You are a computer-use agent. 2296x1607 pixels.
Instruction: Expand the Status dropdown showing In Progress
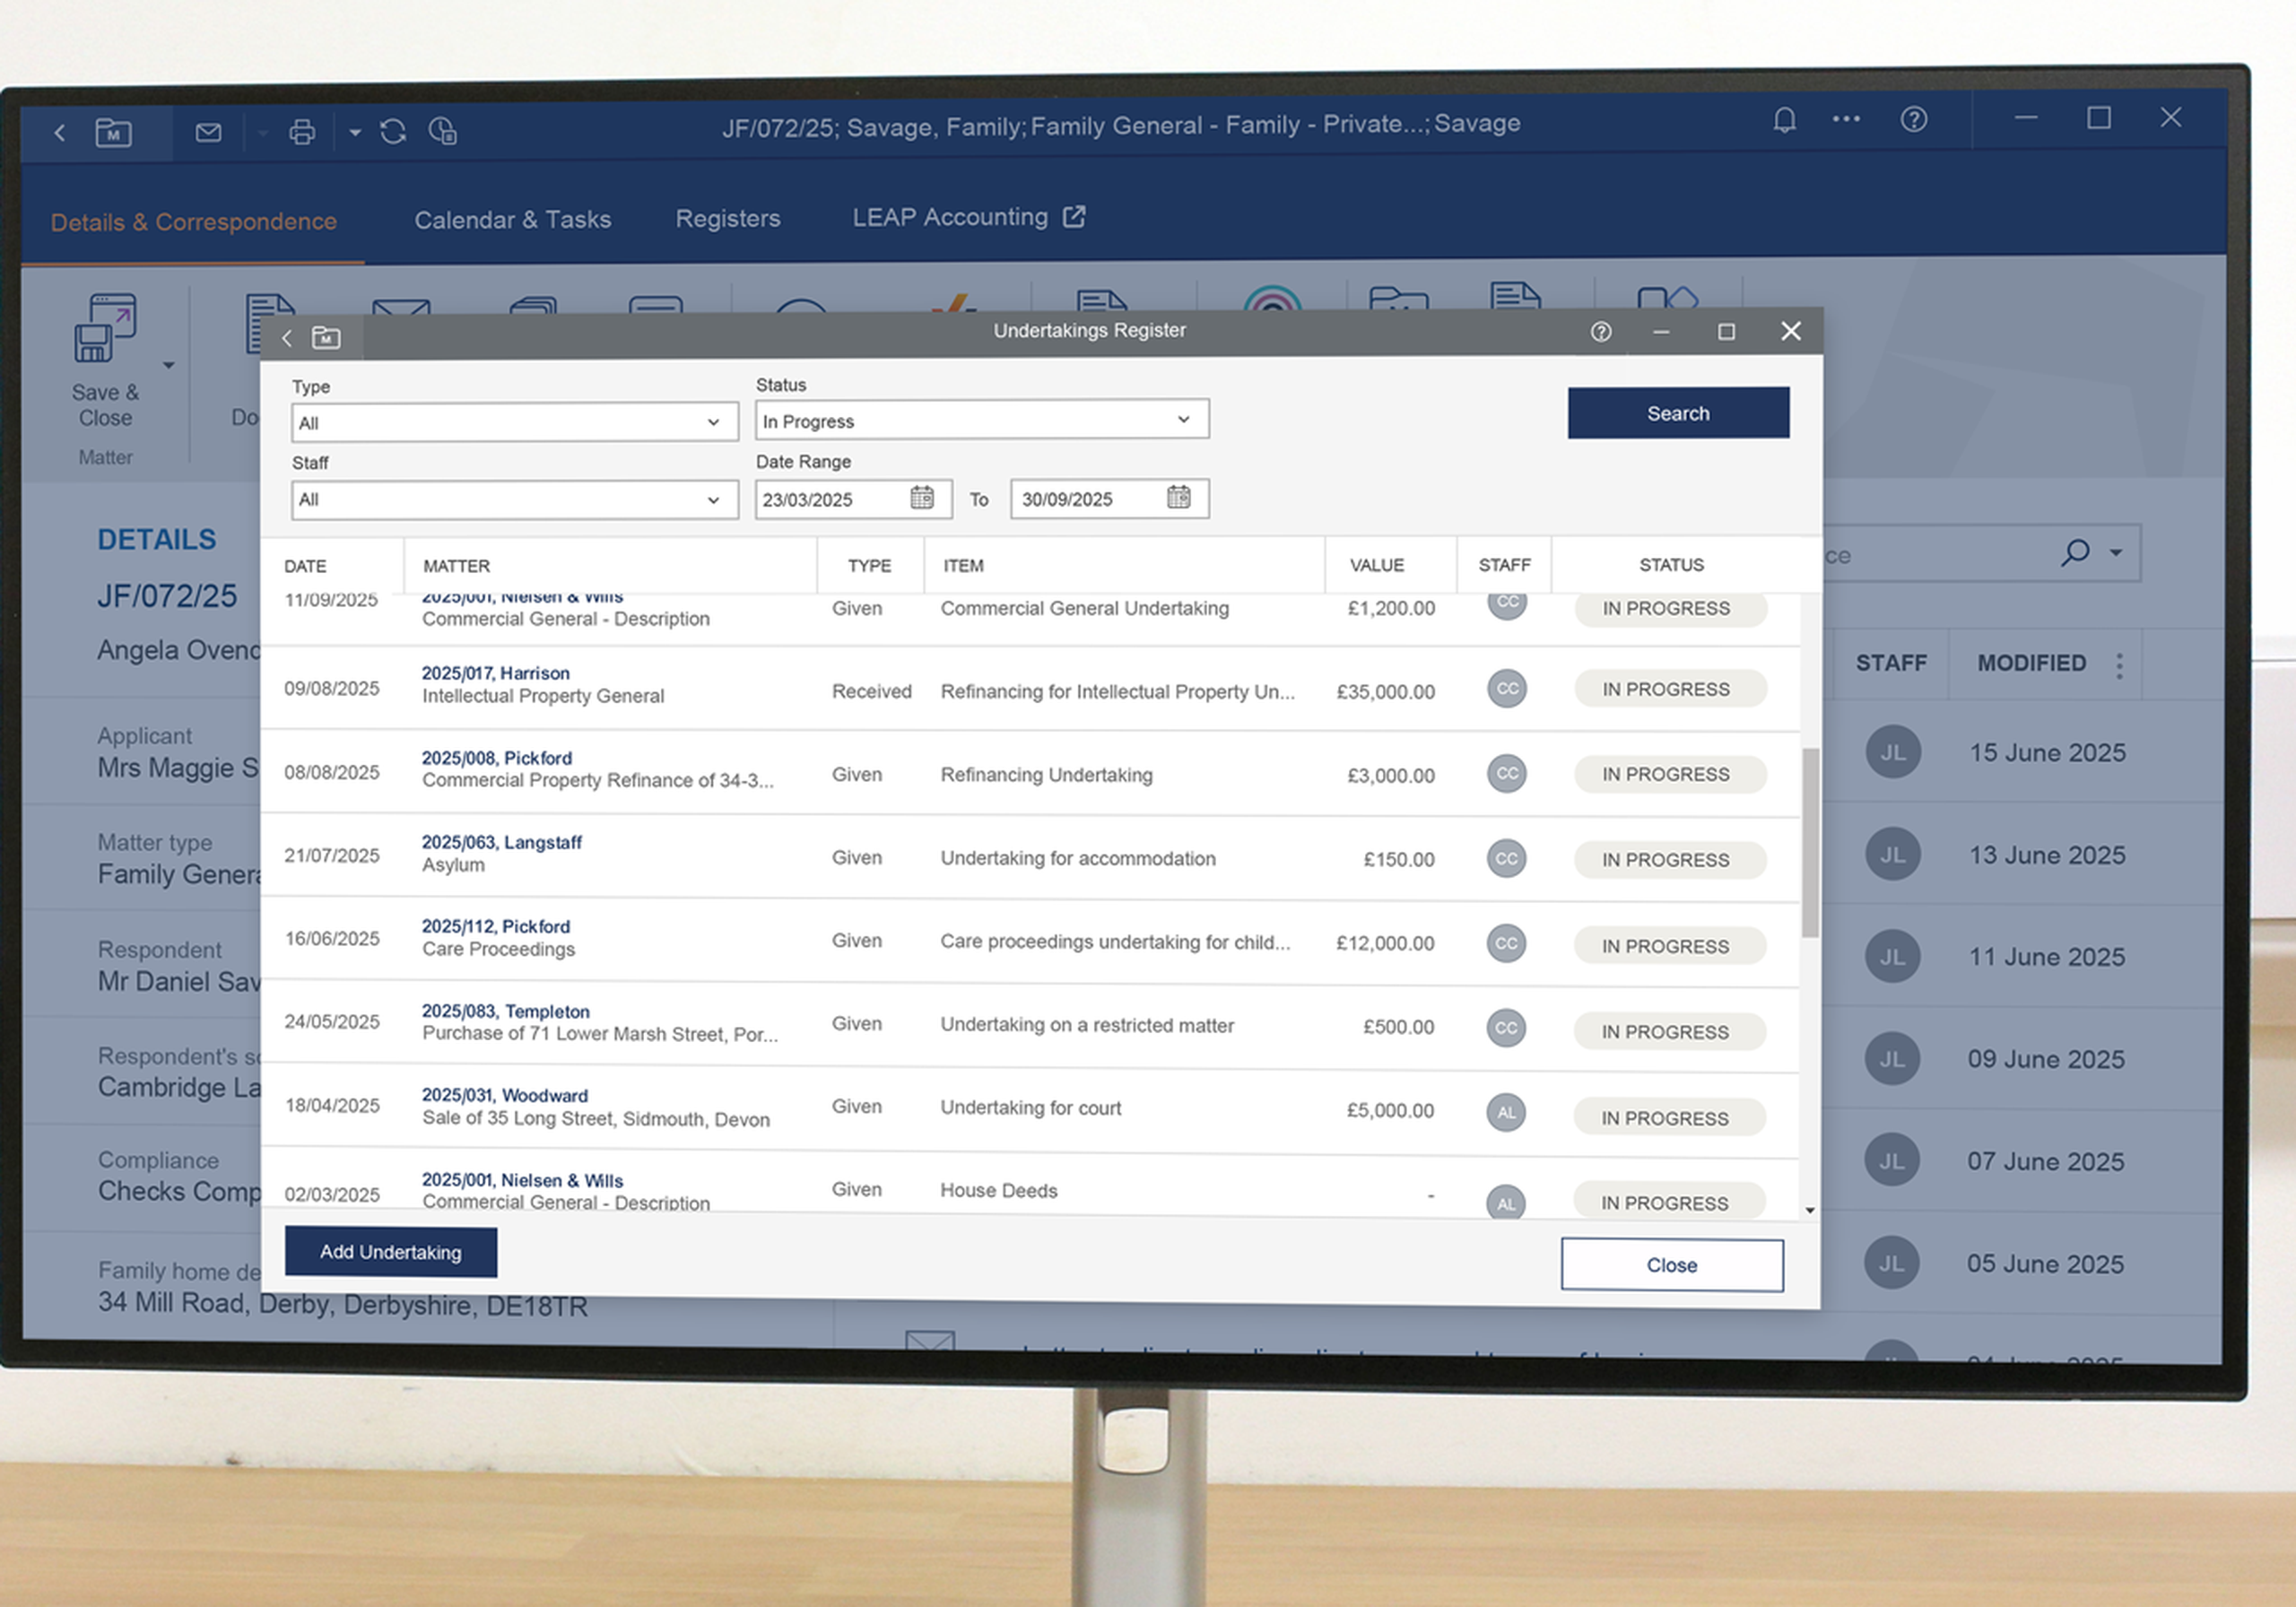[1183, 420]
